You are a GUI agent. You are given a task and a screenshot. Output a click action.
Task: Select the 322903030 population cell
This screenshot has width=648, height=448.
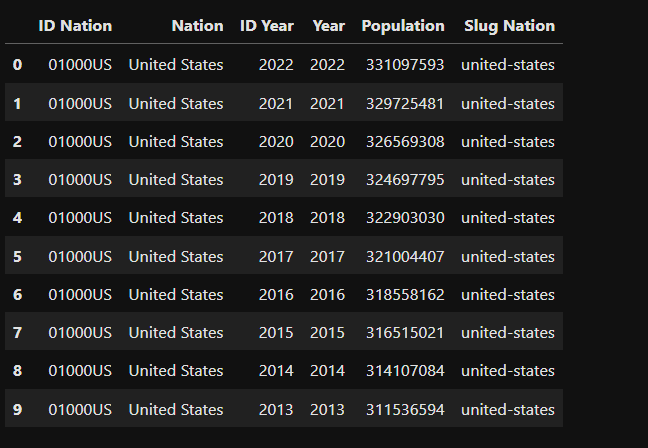405,218
